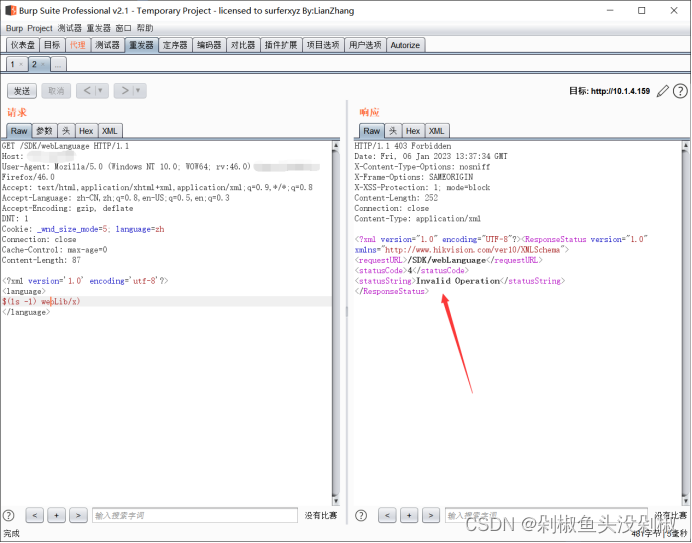Viewport: 692px width, 543px height.
Task: Switch to the 代理 tab
Action: coord(78,45)
